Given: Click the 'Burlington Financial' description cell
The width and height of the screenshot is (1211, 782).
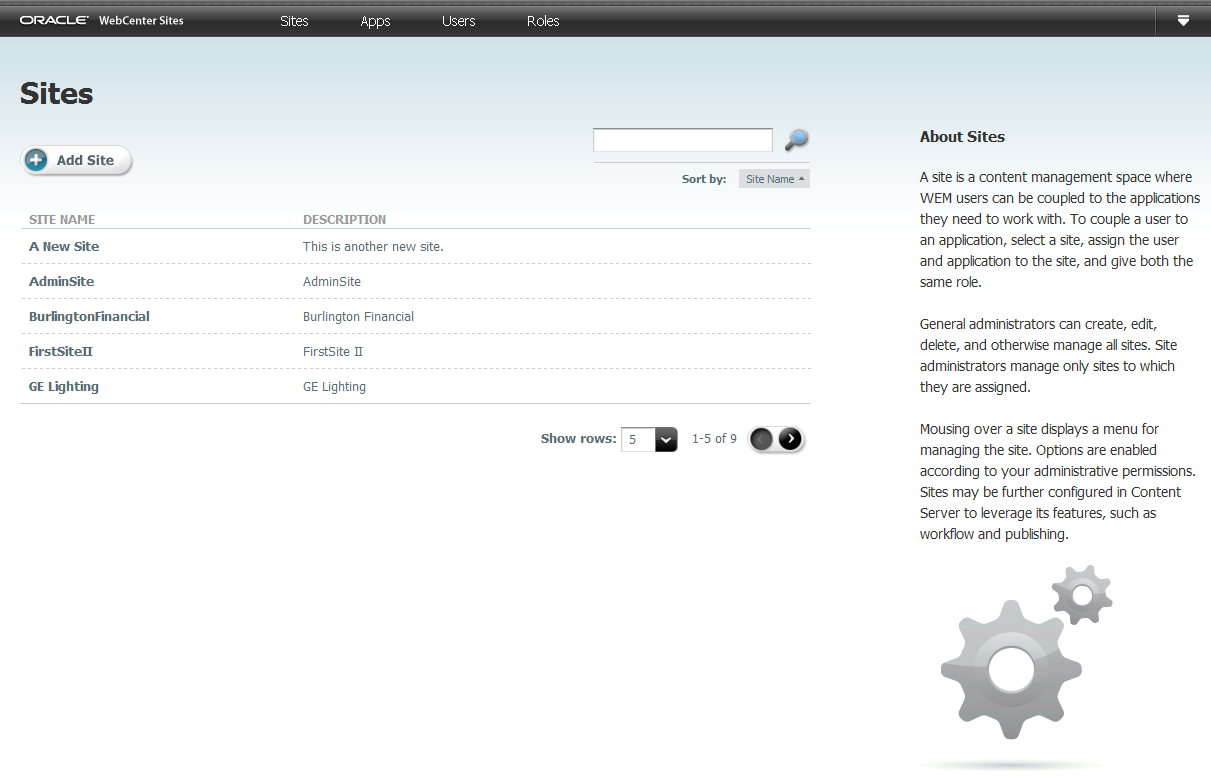Looking at the screenshot, I should click(358, 316).
